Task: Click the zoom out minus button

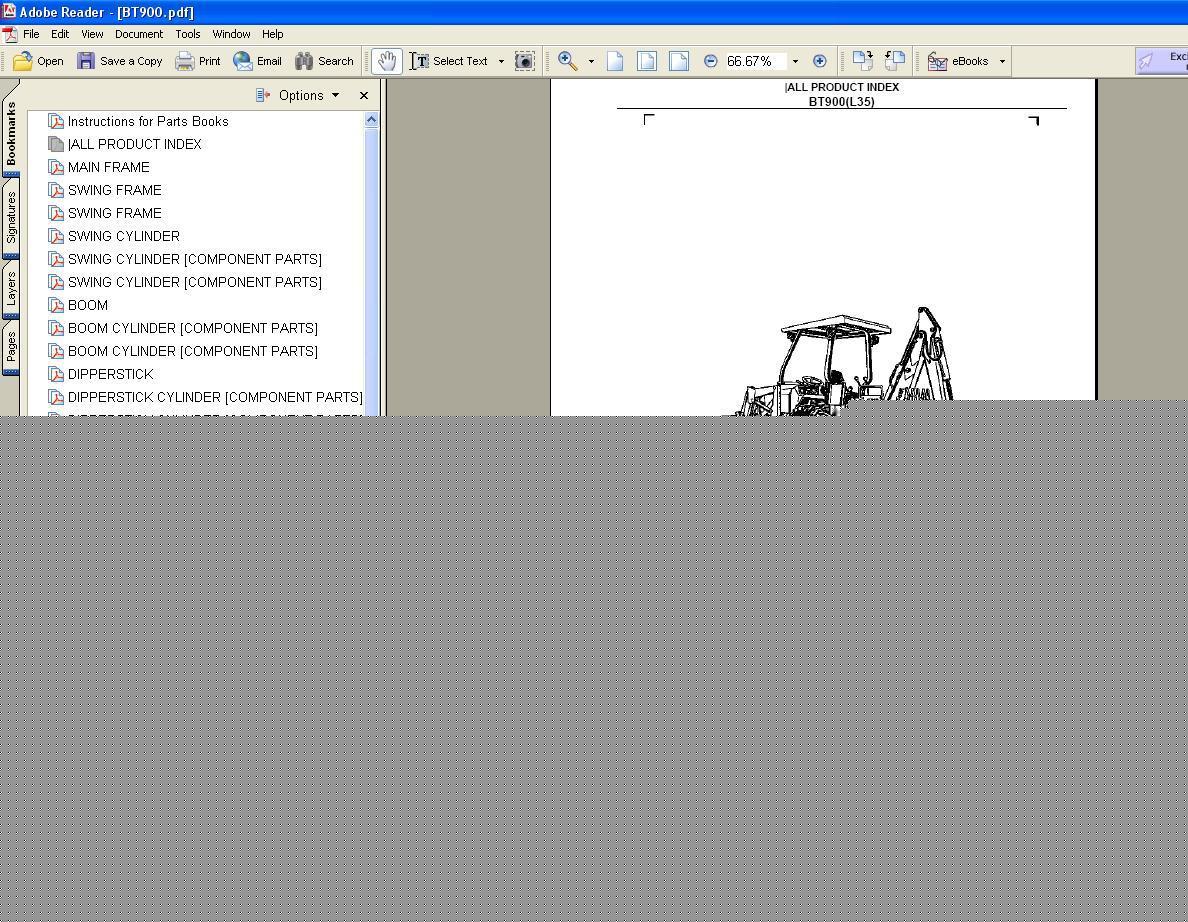Action: point(711,61)
